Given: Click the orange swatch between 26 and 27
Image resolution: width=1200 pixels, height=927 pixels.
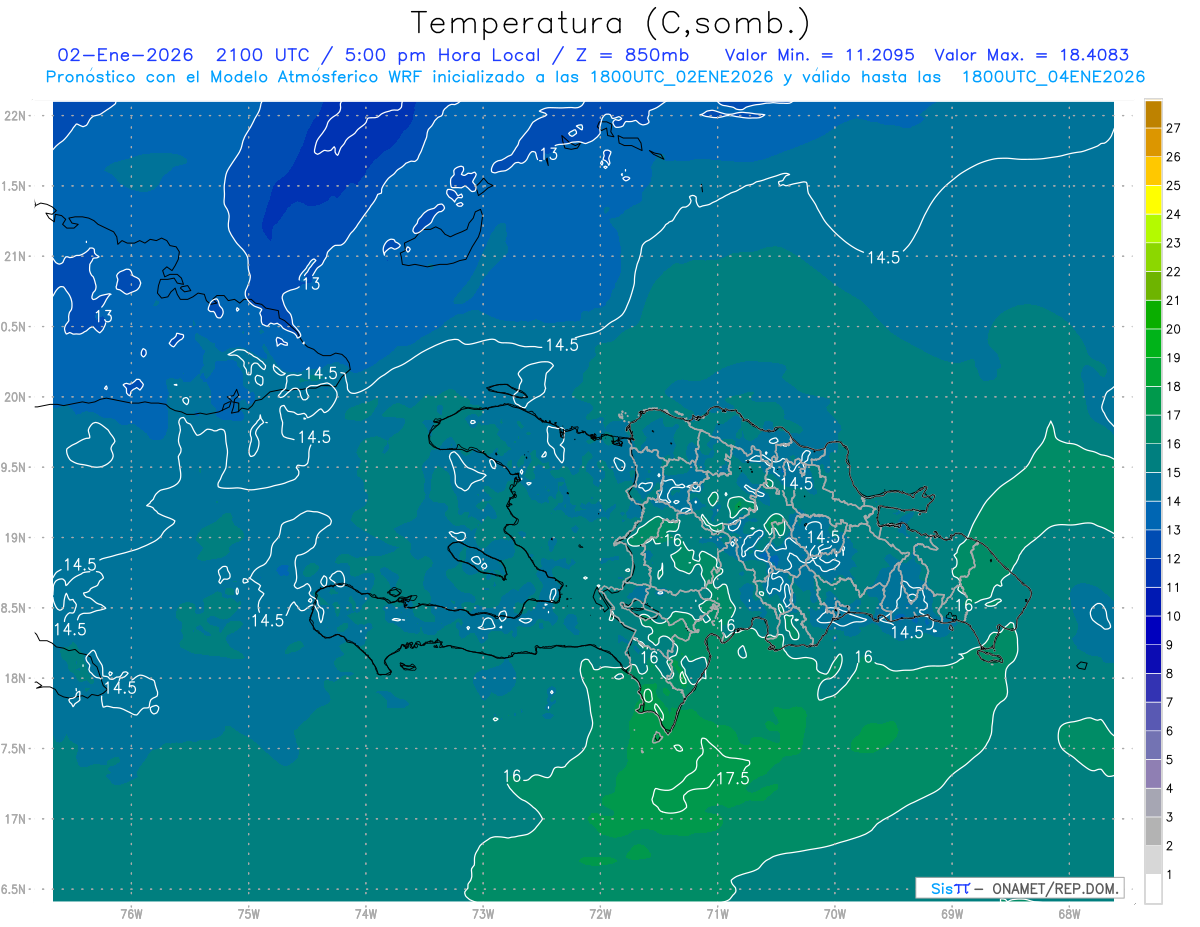Looking at the screenshot, I should [x=1154, y=142].
